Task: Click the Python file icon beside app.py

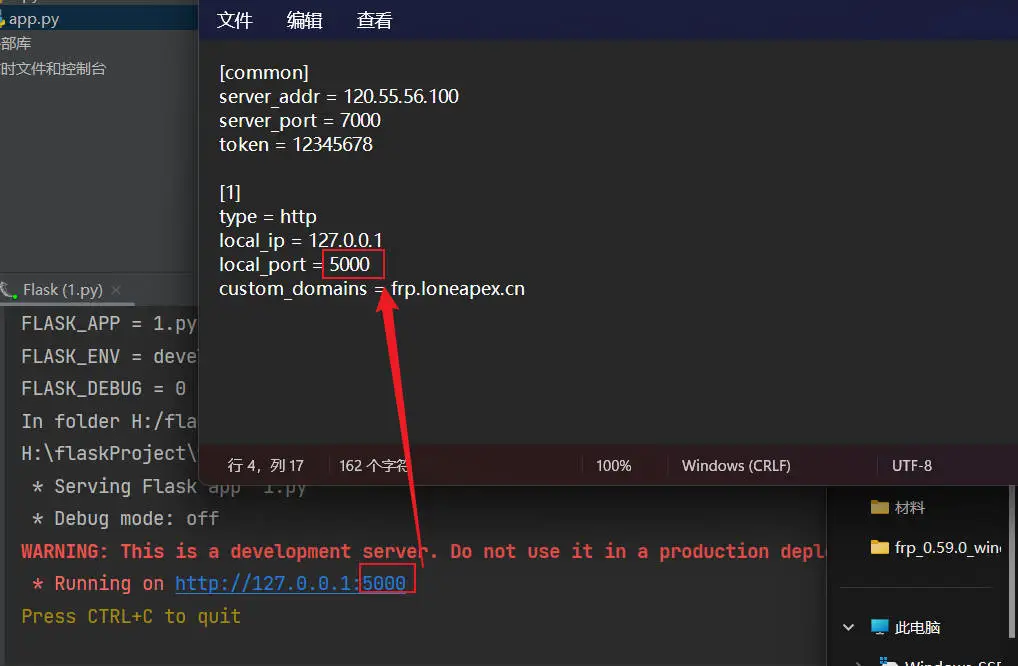Action: tap(3, 19)
